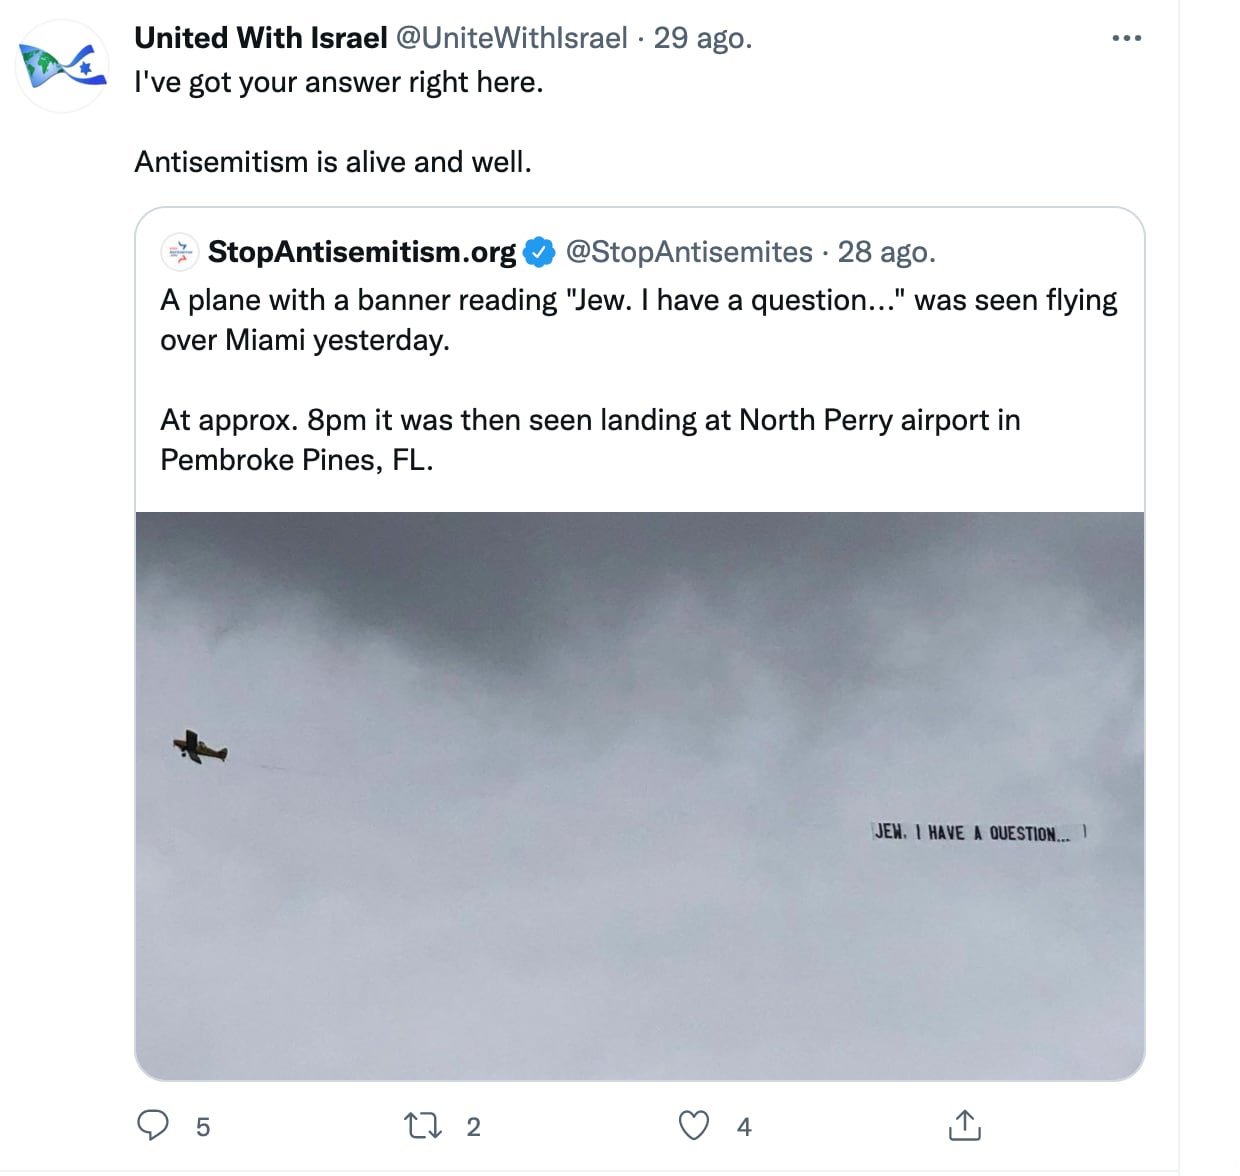Click the small StopAntisemitism.org avatar
This screenshot has height=1176, width=1240.
pyautogui.click(x=179, y=252)
